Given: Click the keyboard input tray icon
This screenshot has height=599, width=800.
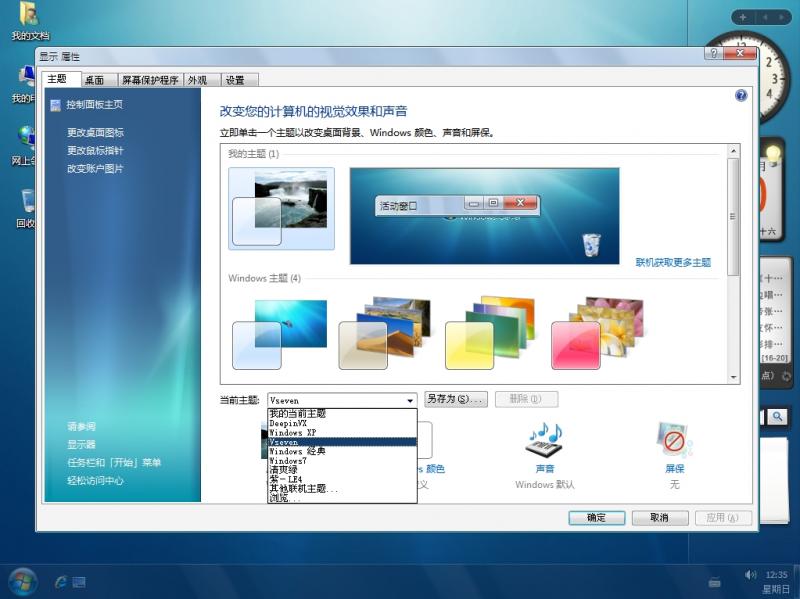Looking at the screenshot, I should 715,582.
